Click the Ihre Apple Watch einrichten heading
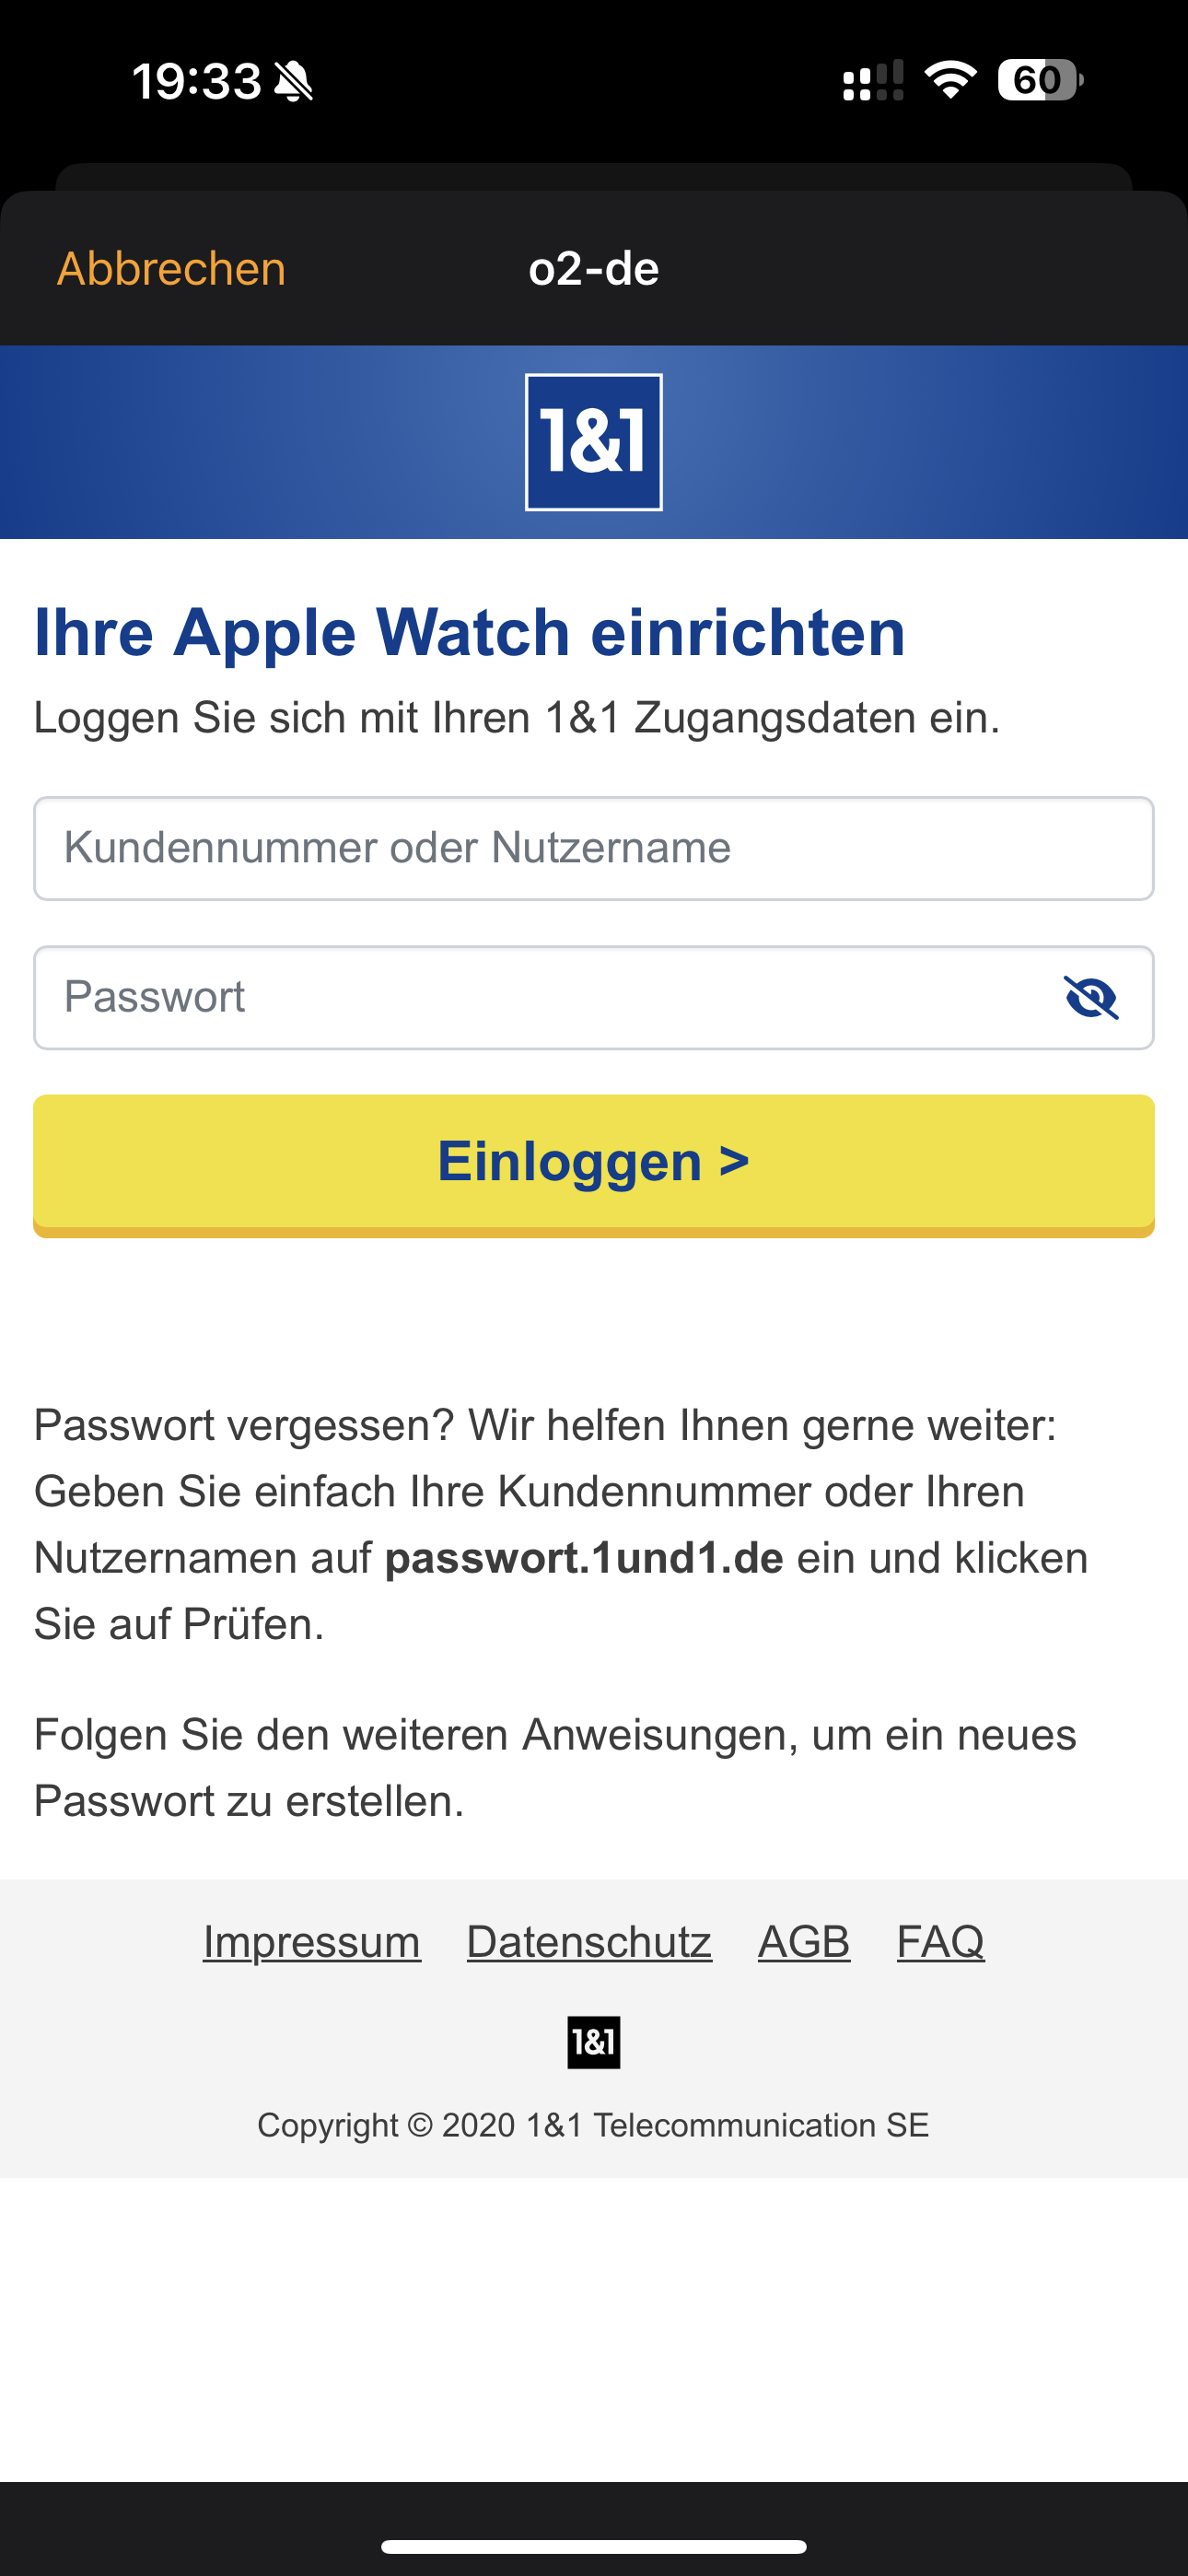Viewport: 1188px width, 2576px height. (x=470, y=632)
